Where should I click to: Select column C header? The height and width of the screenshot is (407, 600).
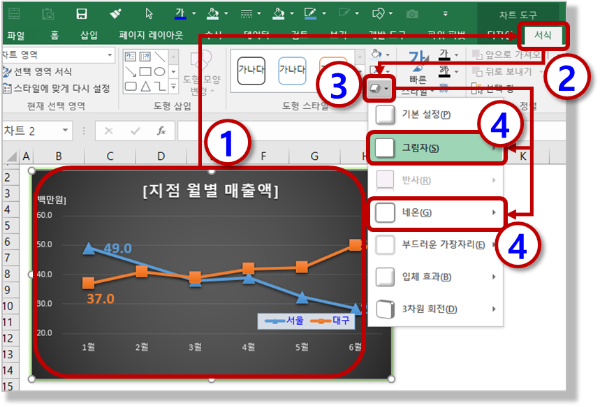tap(110, 156)
